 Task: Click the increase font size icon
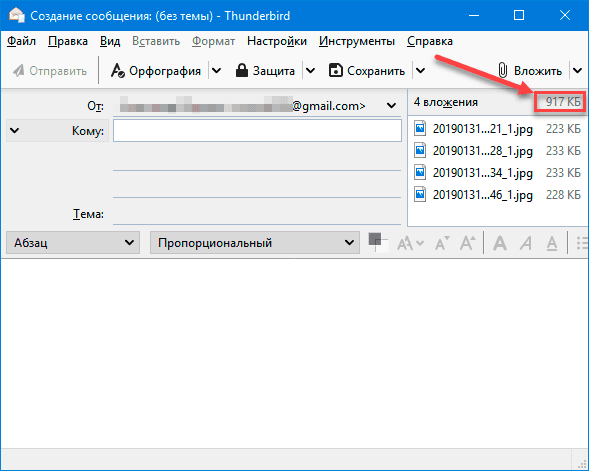click(468, 243)
